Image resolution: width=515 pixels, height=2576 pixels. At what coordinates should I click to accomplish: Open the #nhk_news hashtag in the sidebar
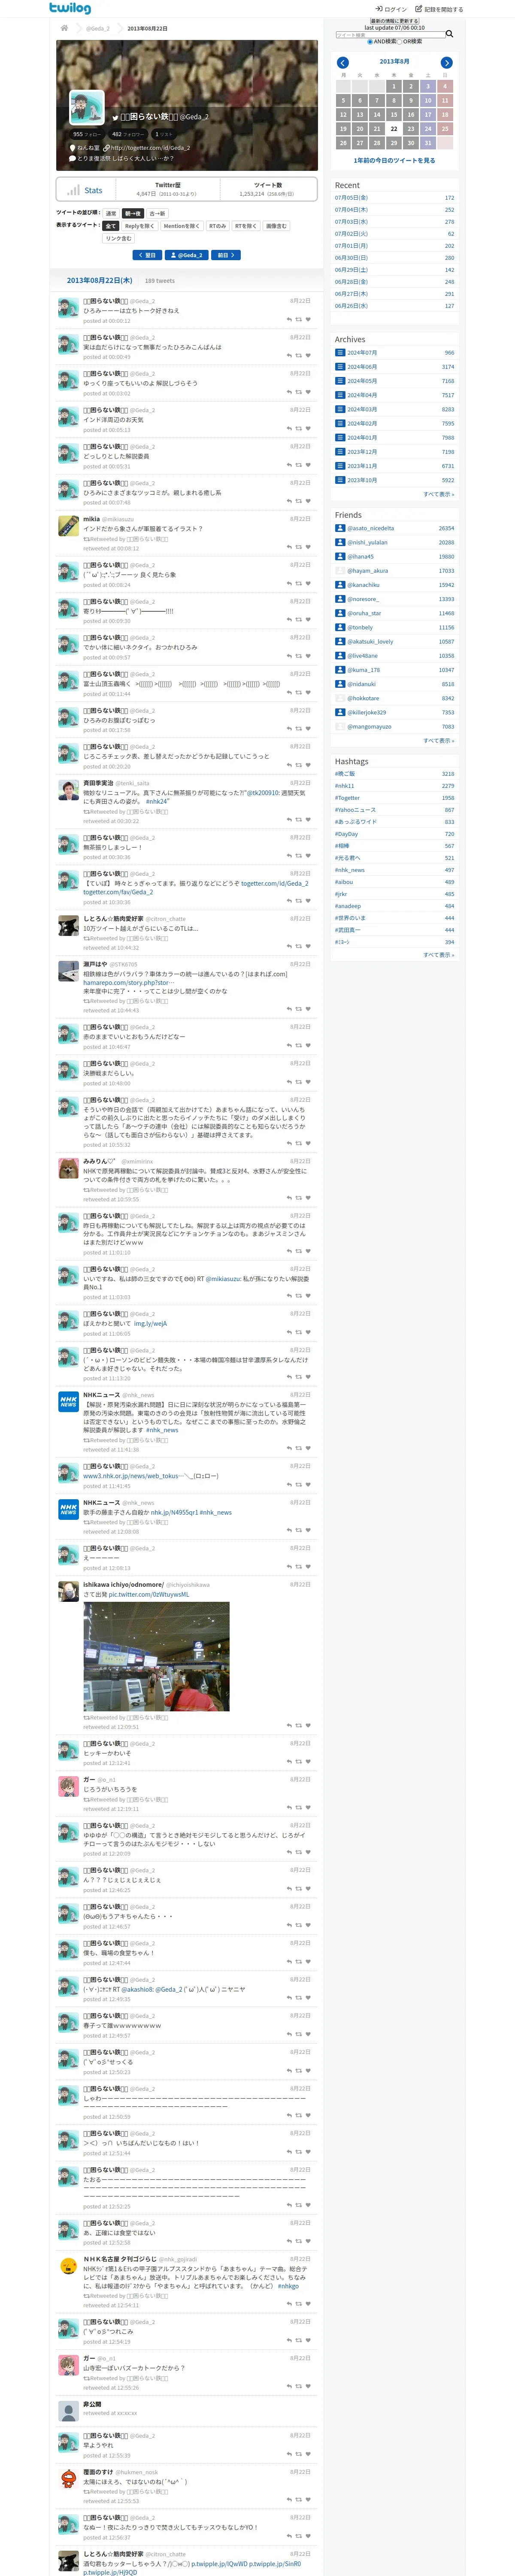(350, 870)
